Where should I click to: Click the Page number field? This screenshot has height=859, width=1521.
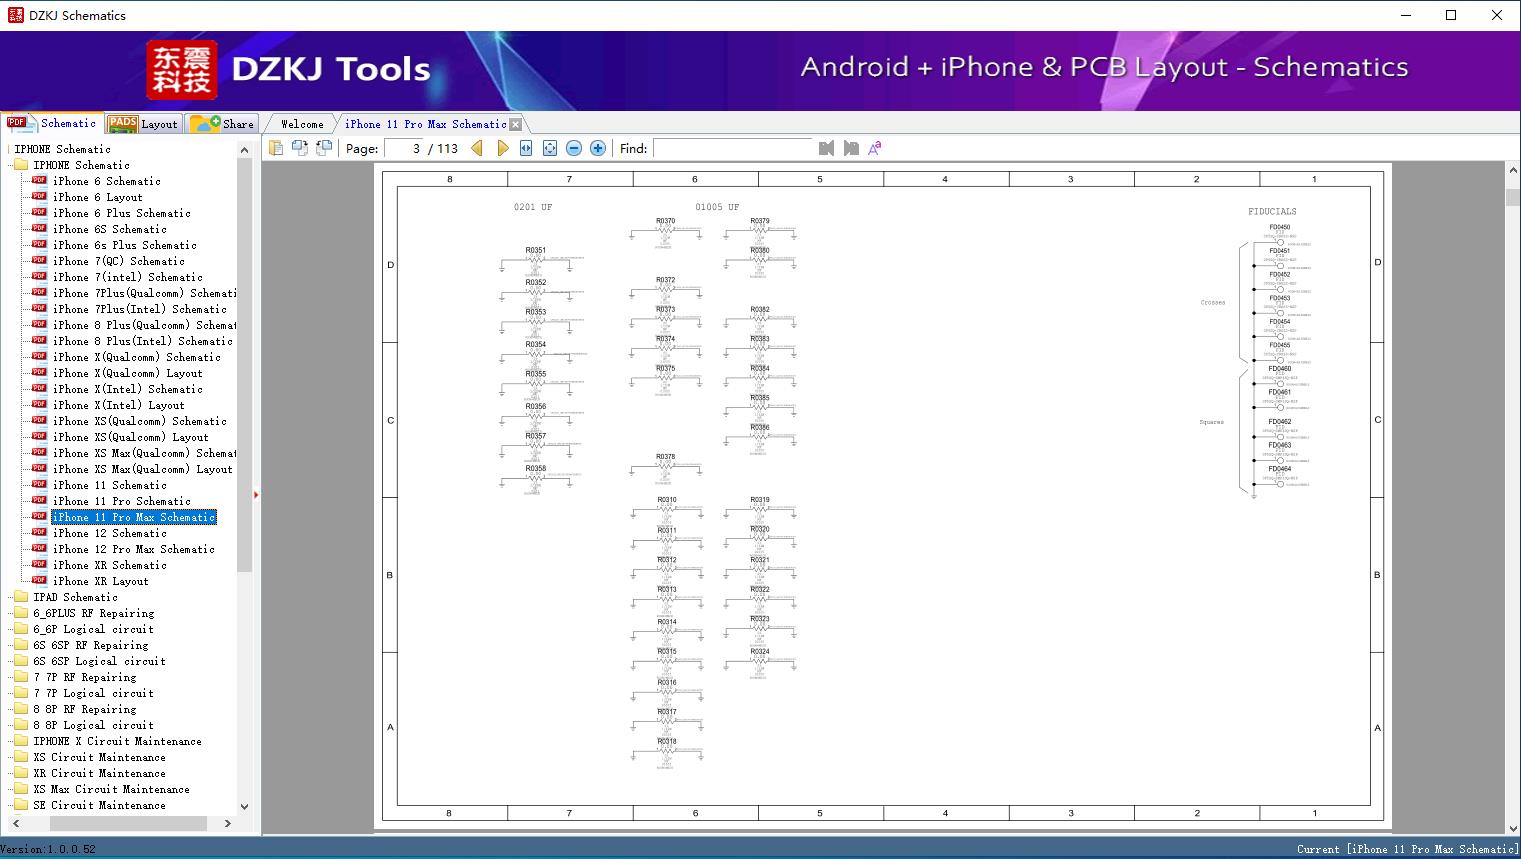[404, 148]
